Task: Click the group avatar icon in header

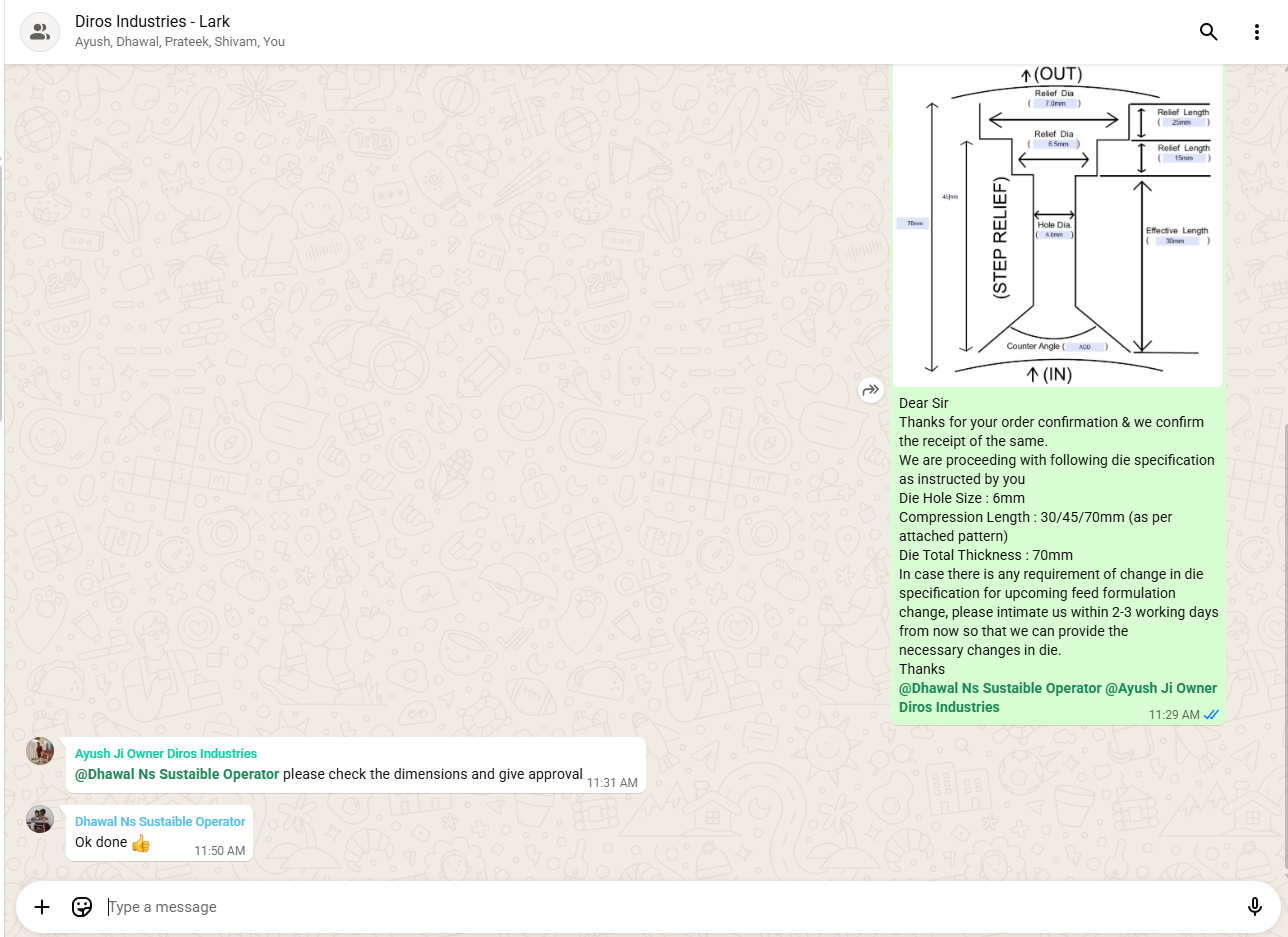Action: pos(40,32)
